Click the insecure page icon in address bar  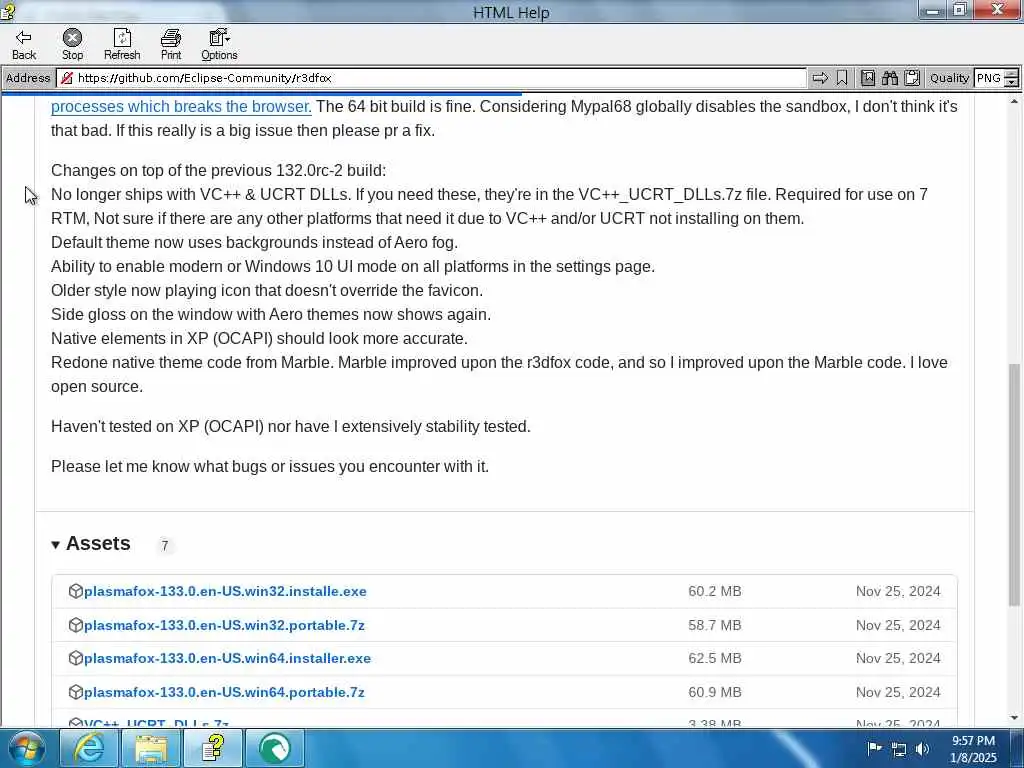(67, 78)
